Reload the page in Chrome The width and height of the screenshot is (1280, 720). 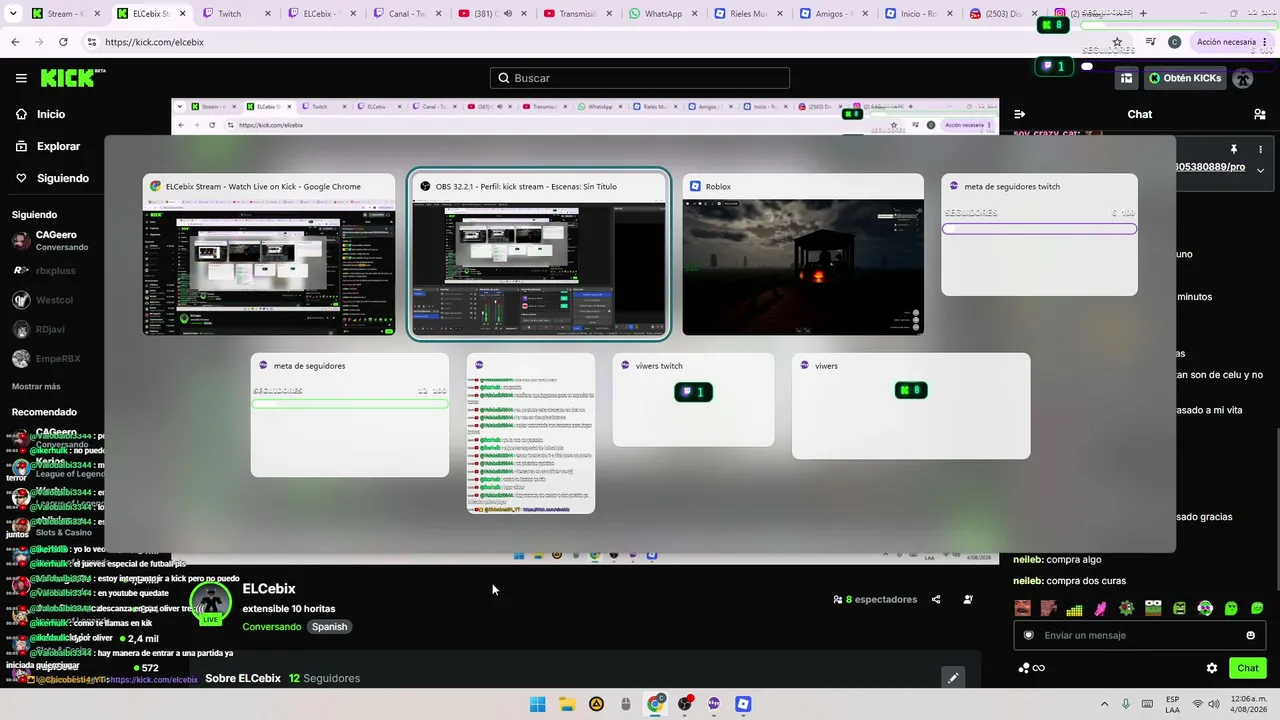coord(63,42)
